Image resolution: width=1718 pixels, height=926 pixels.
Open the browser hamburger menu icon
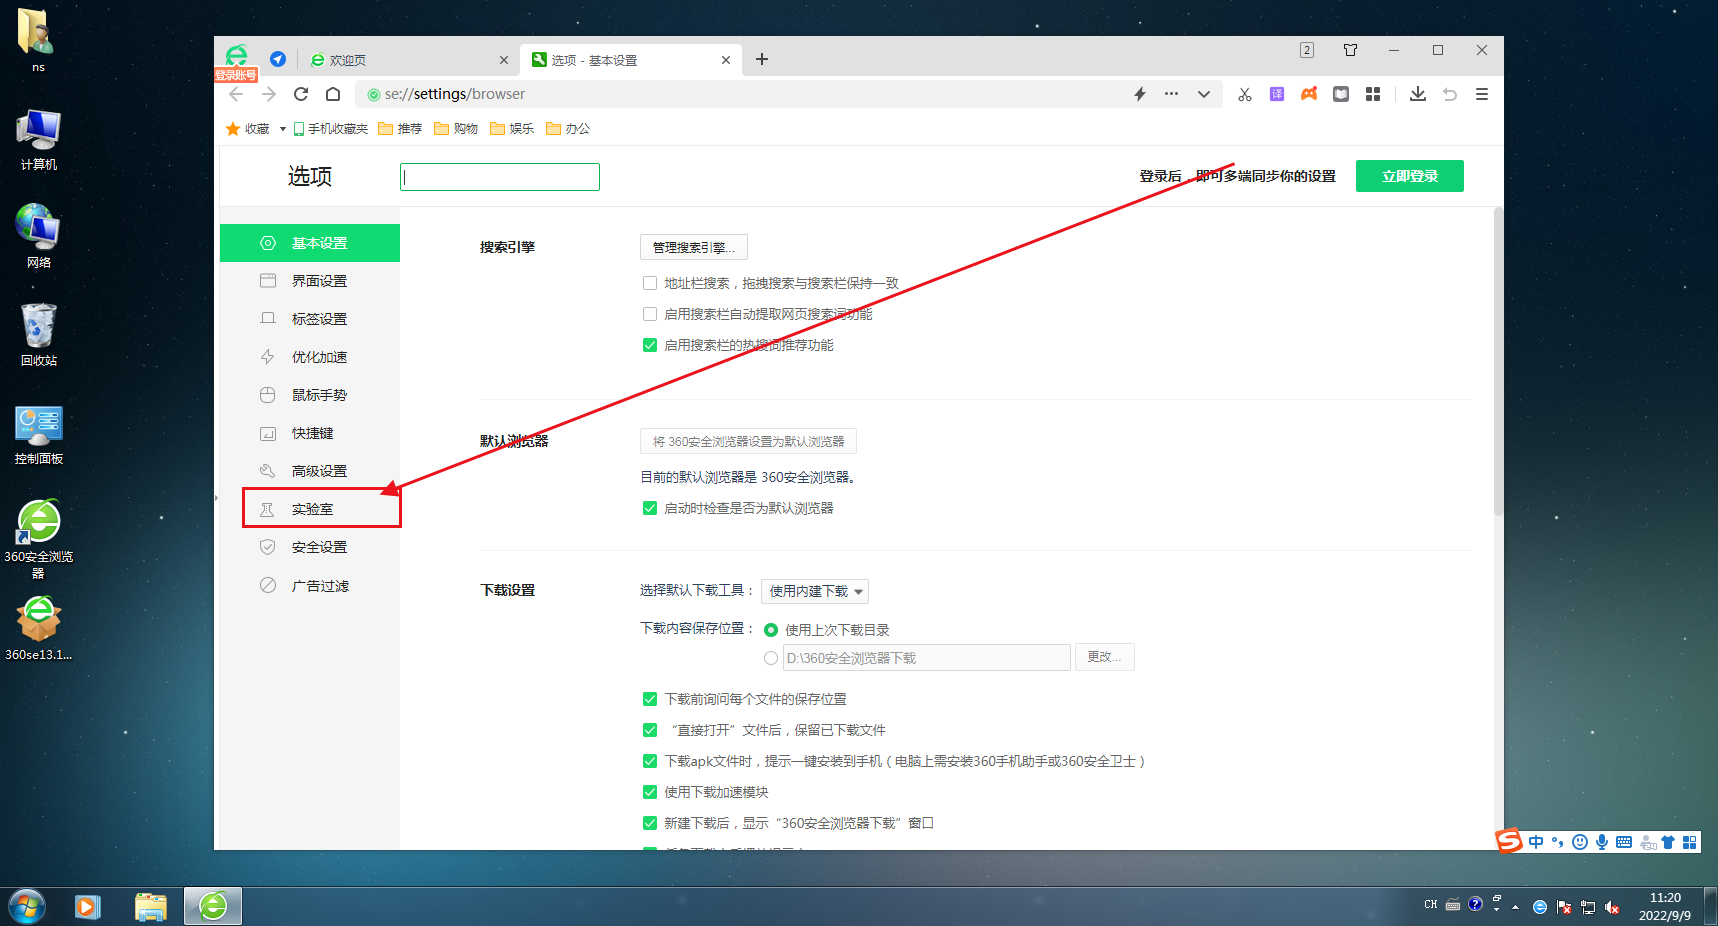coord(1482,94)
